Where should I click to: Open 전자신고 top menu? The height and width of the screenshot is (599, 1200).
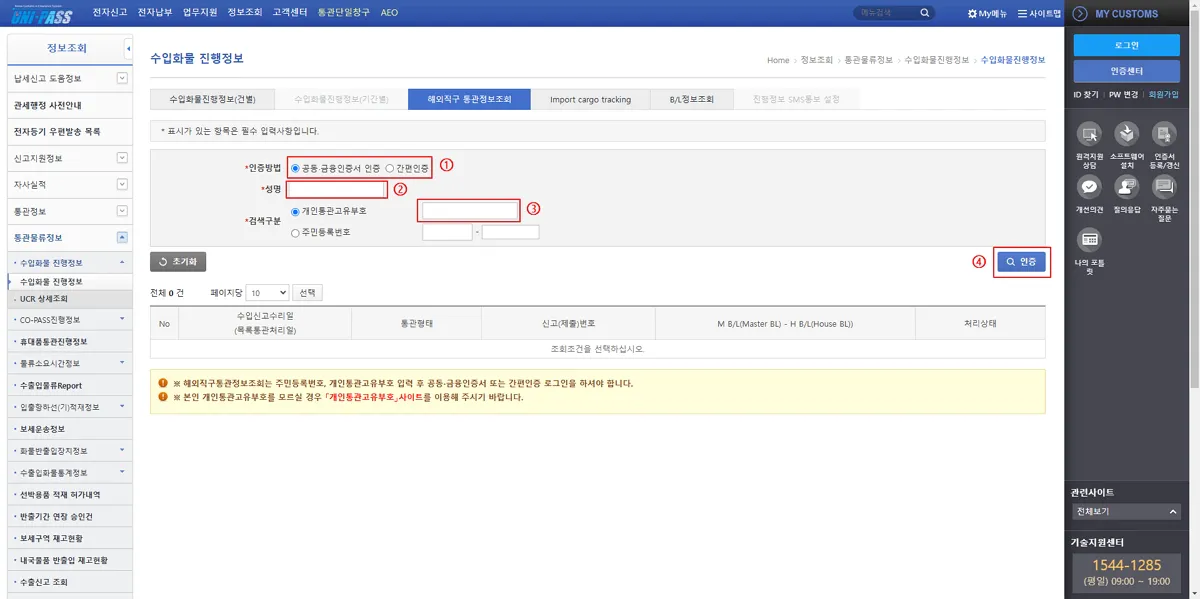pyautogui.click(x=110, y=13)
